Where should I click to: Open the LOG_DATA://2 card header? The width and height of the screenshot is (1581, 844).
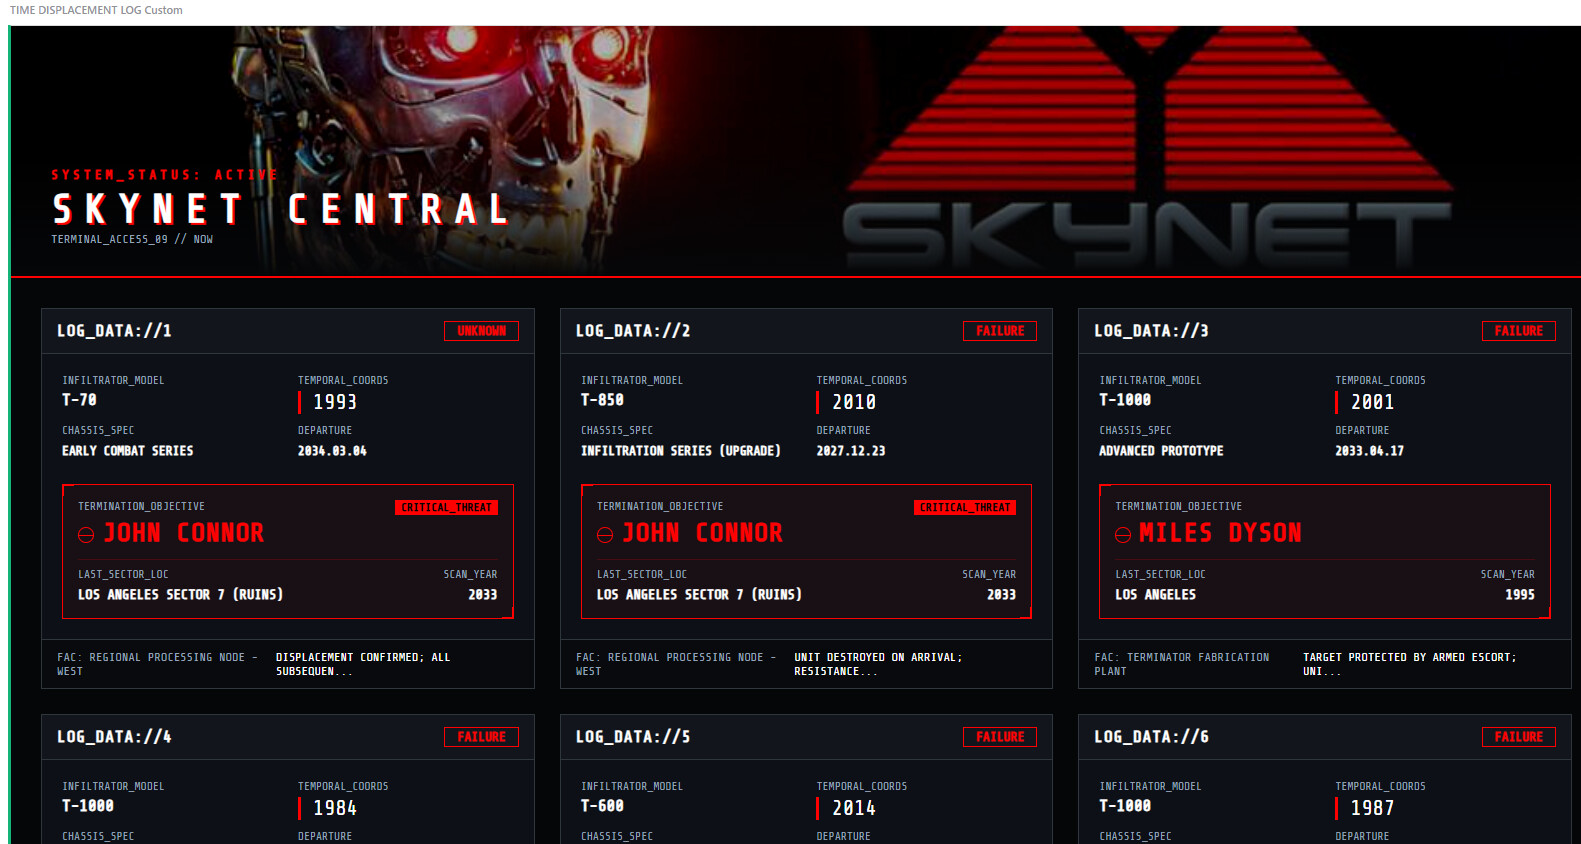tap(806, 331)
